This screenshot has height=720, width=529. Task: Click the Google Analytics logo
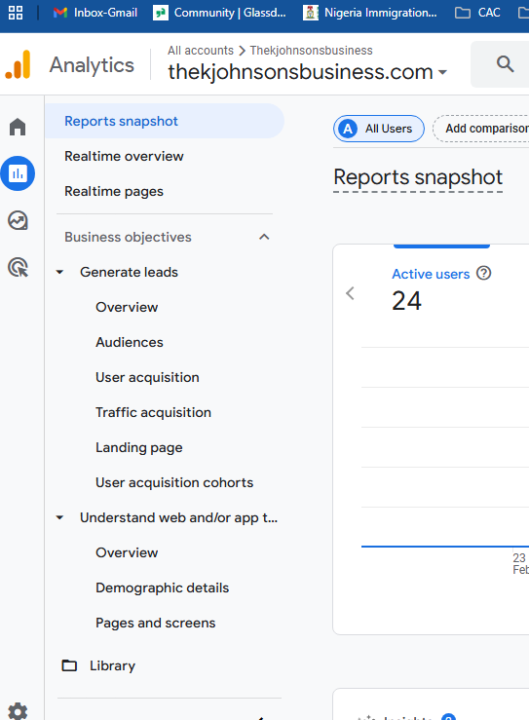[18, 65]
